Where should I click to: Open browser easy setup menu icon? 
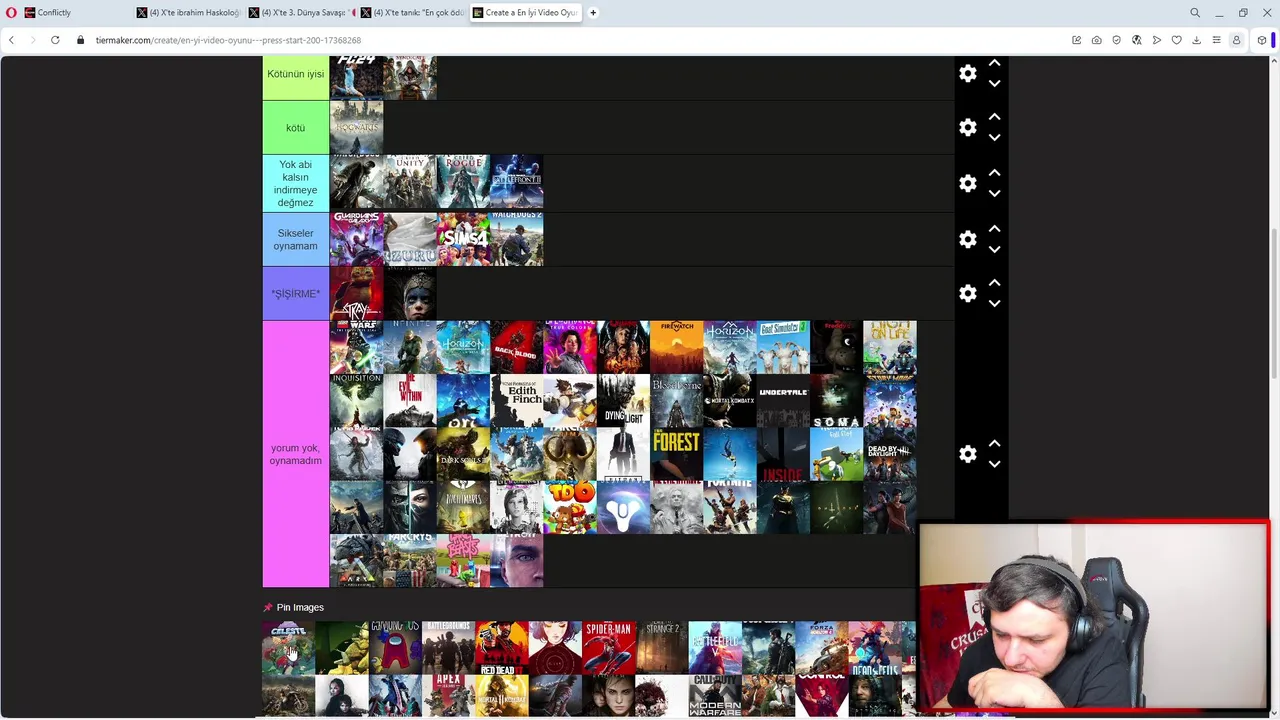[1216, 40]
